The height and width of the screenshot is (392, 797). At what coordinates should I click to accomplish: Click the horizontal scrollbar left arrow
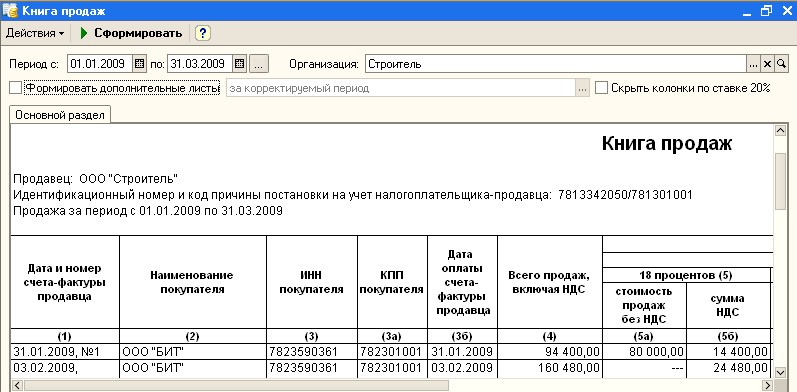click(16, 385)
